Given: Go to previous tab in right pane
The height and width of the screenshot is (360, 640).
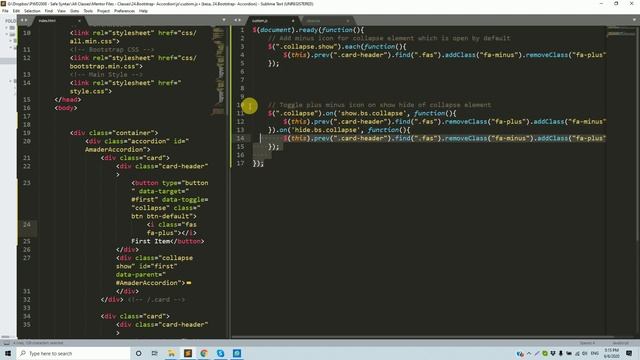Looking at the screenshot, I should point(235,20).
